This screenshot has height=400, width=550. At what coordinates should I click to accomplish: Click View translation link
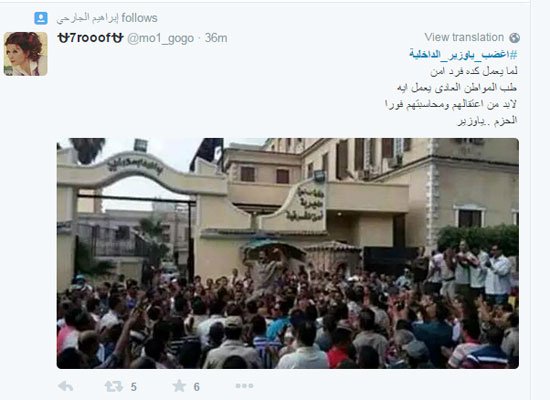point(464,37)
